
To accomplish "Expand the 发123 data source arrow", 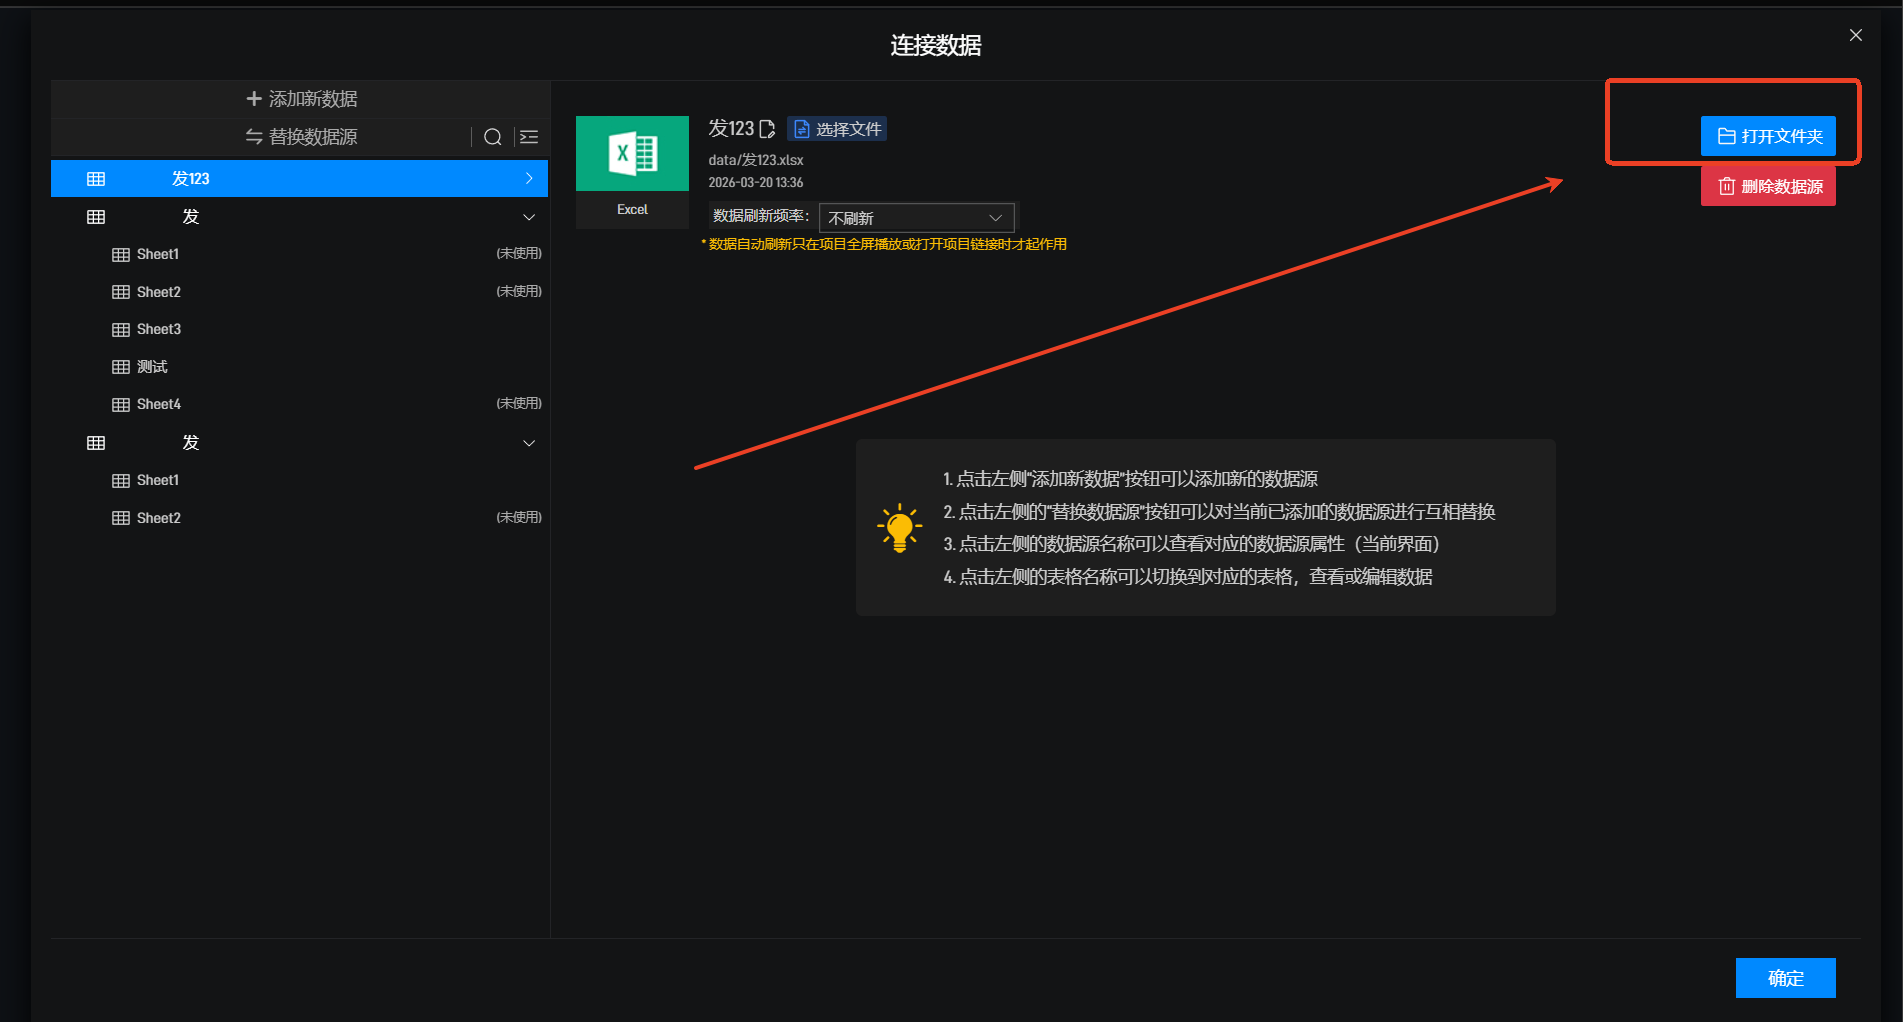I will (x=529, y=179).
